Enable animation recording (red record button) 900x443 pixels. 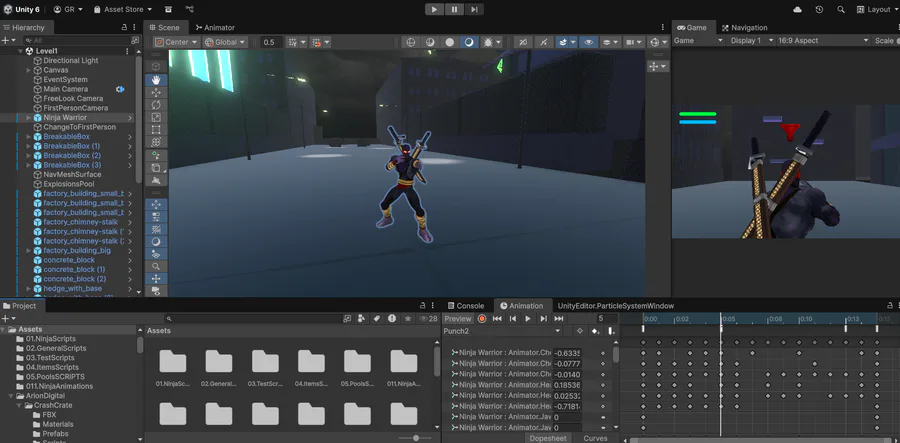point(482,318)
